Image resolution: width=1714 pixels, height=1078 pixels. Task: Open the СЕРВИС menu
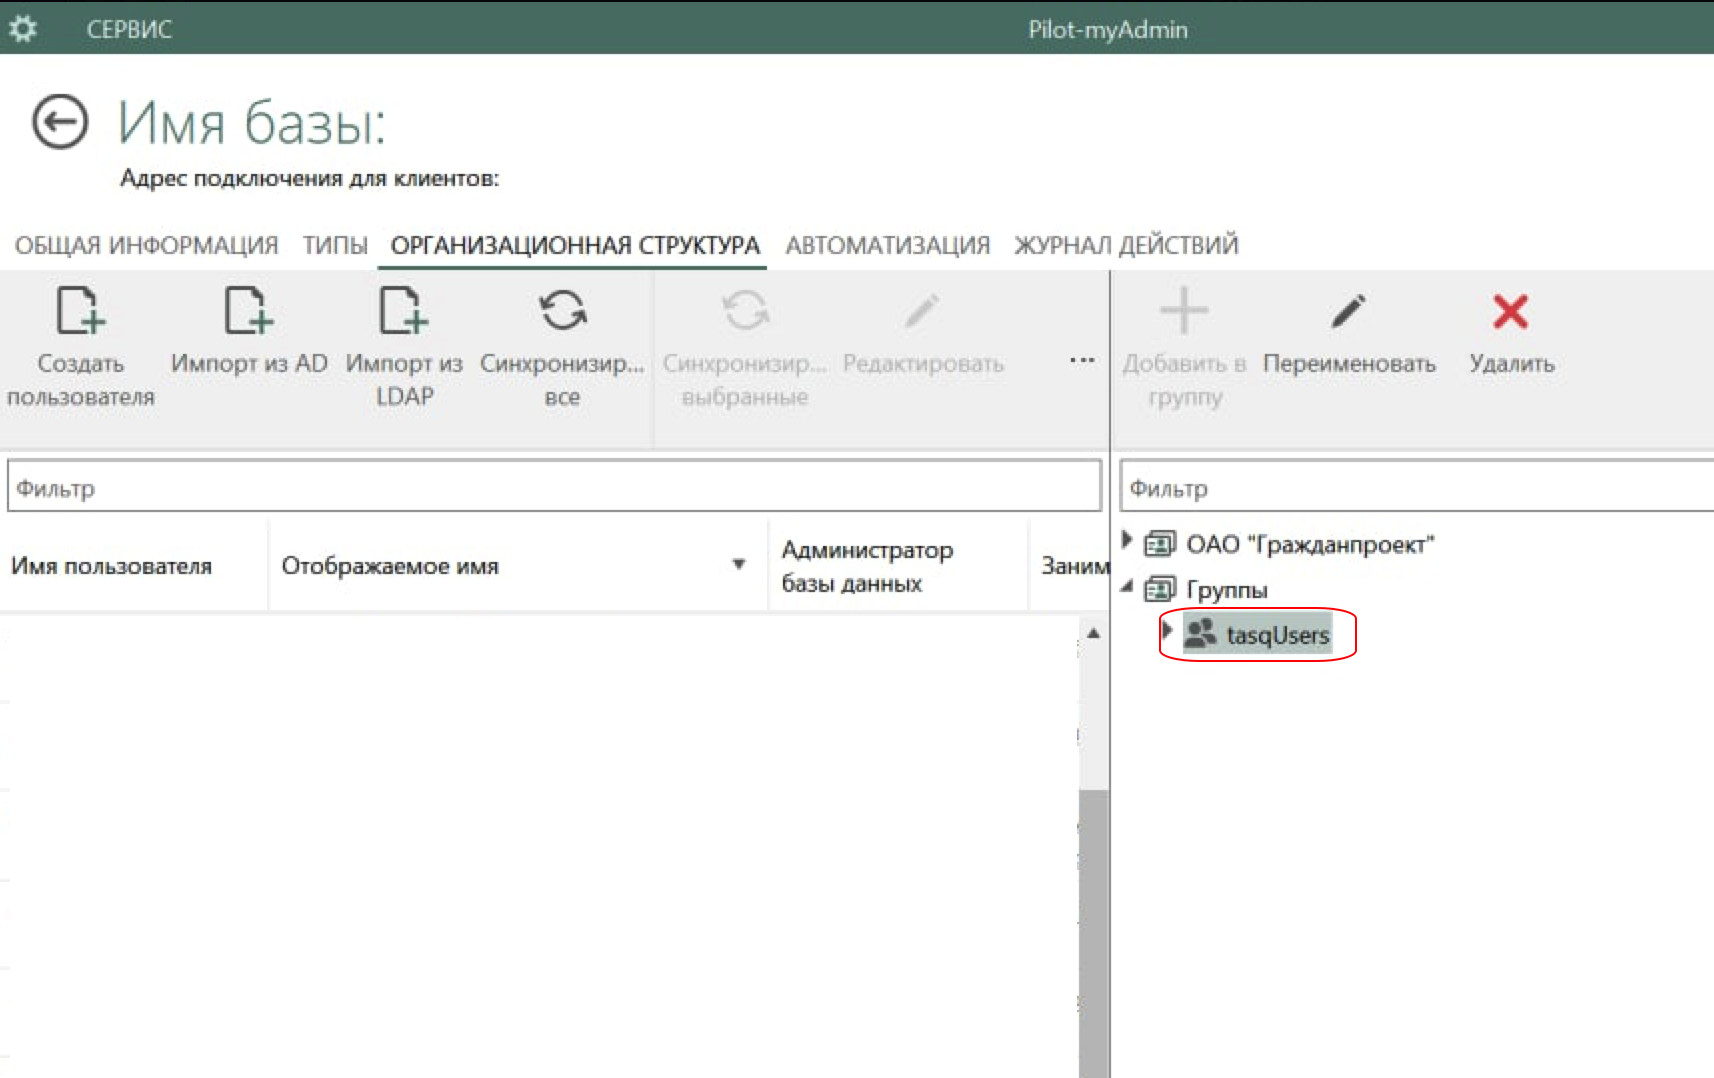[129, 29]
